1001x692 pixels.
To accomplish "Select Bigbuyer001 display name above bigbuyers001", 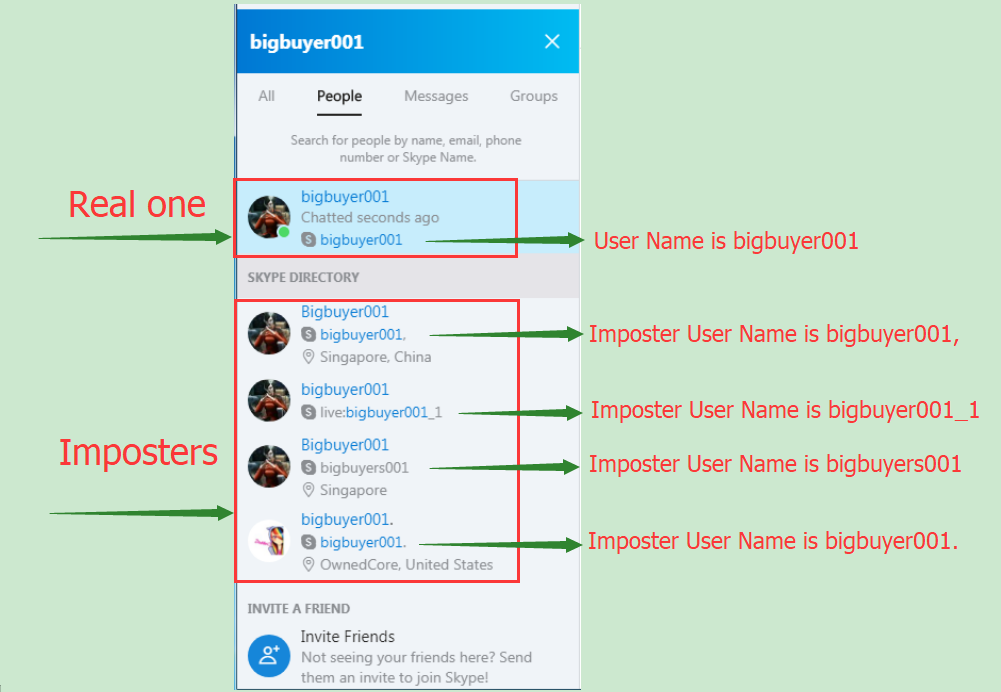I will pos(345,444).
